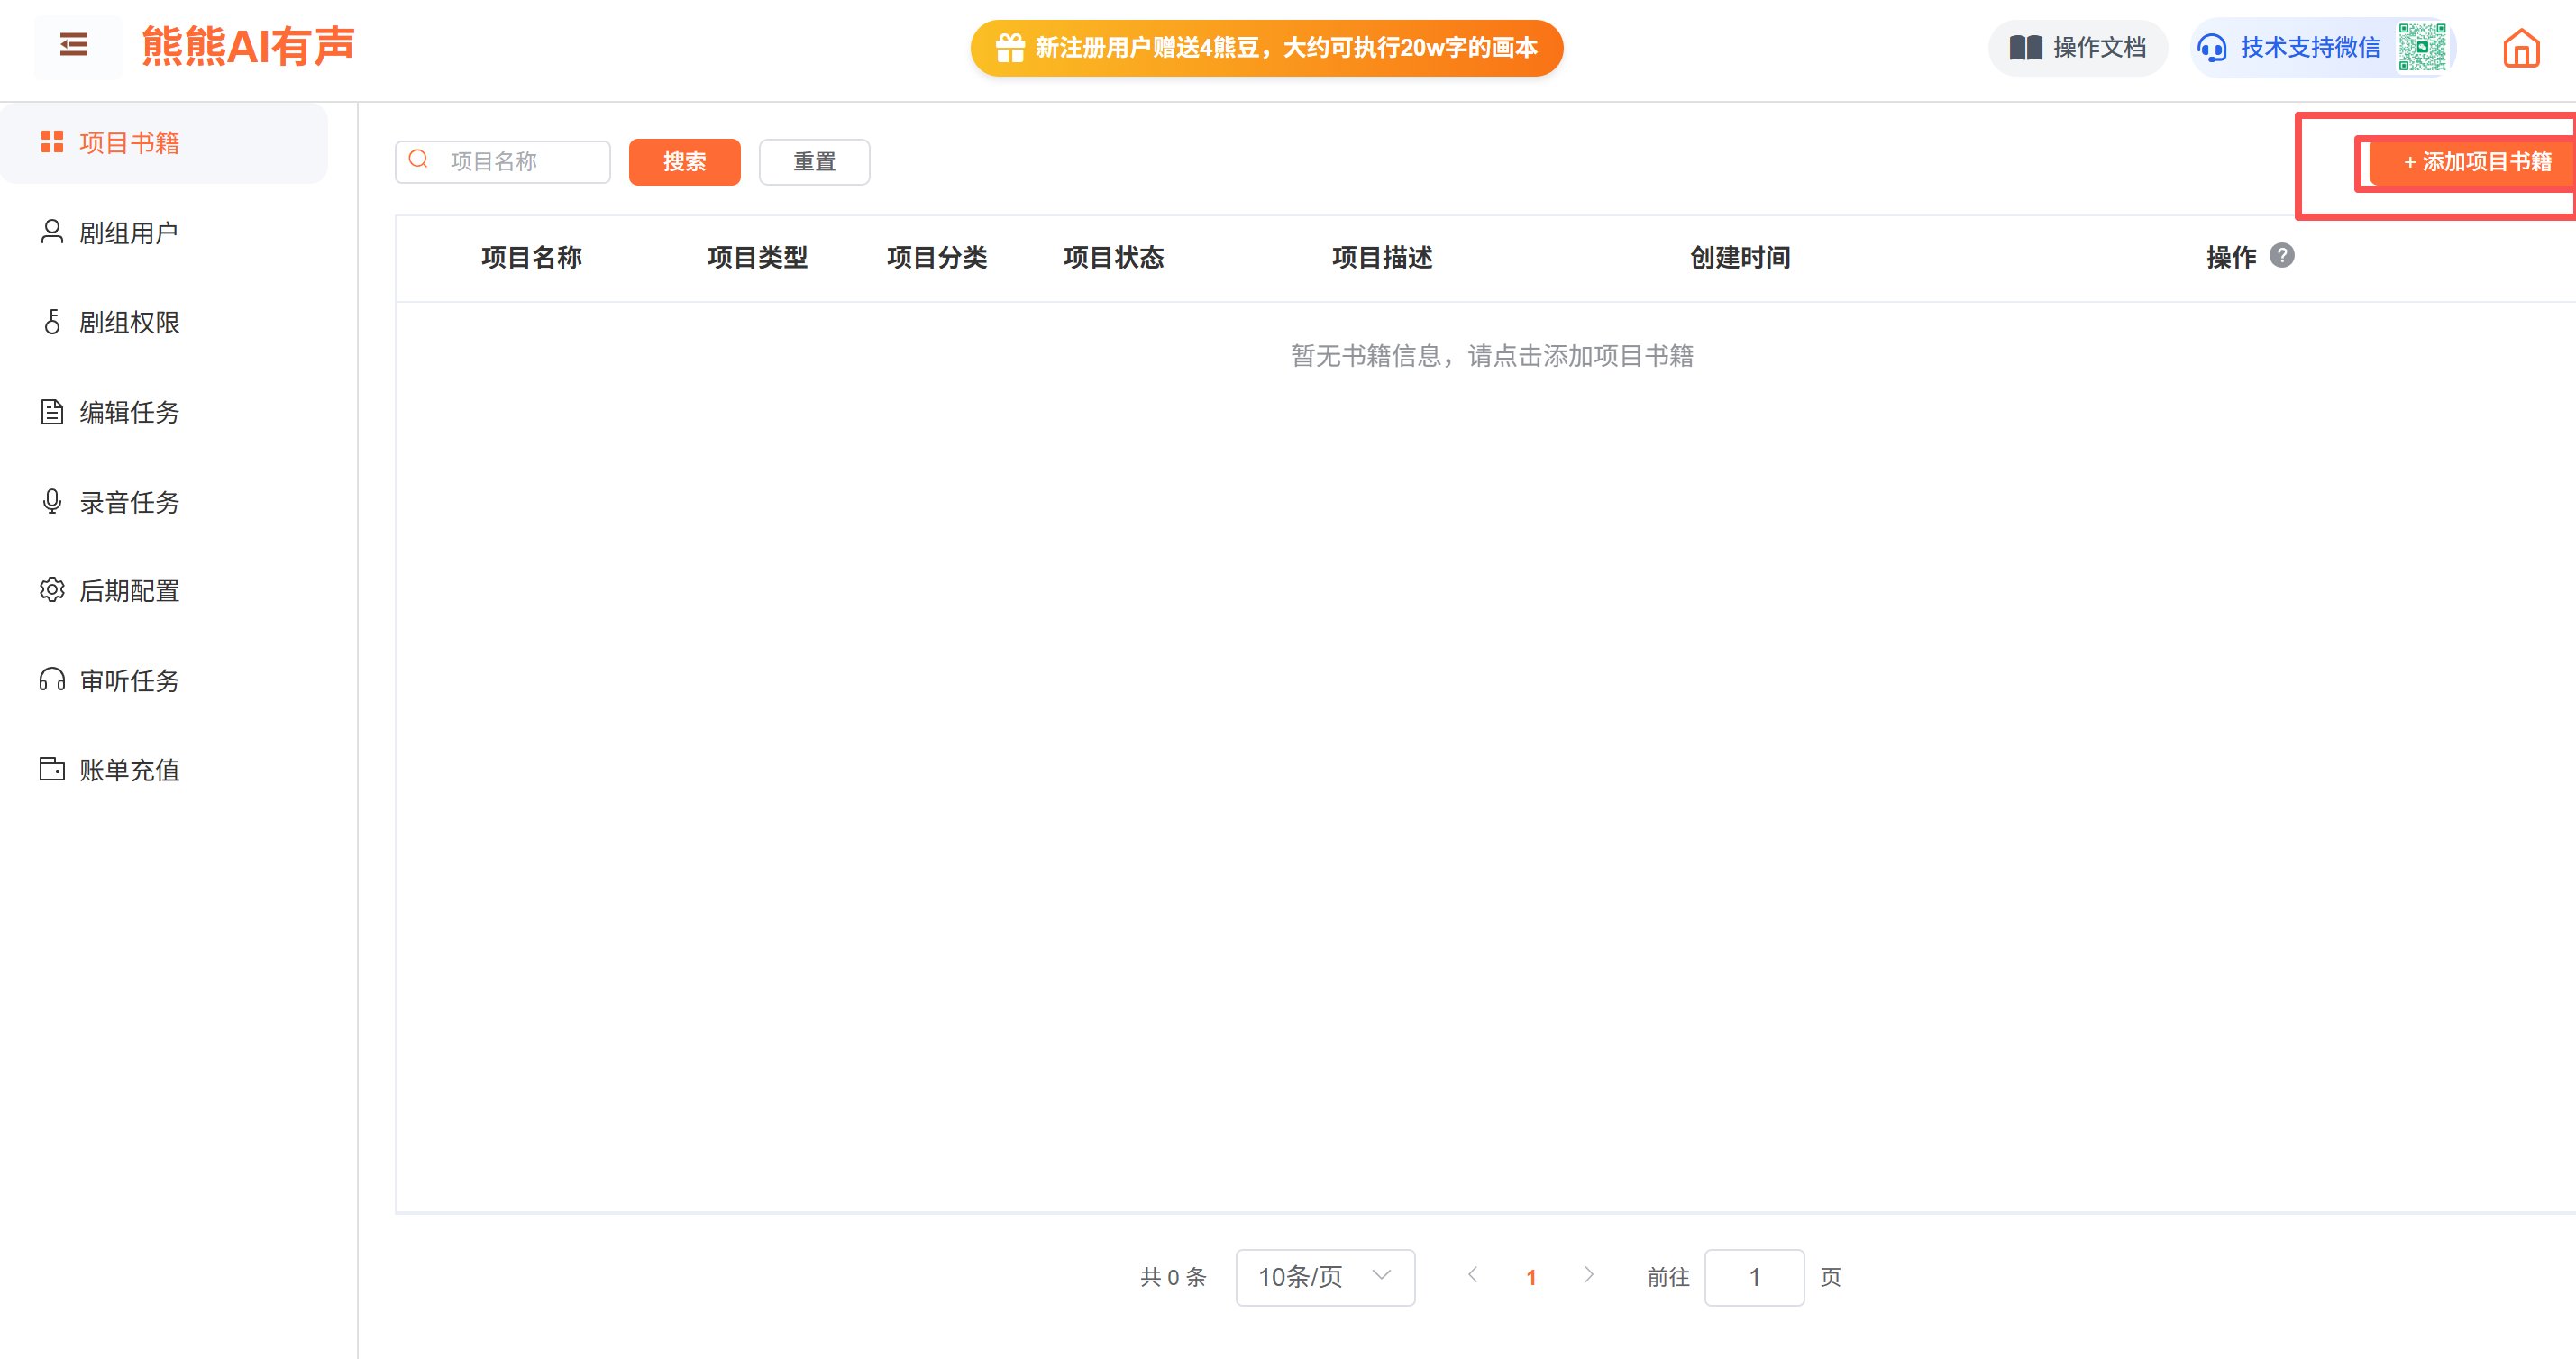Viewport: 2576px width, 1359px height.
Task: Click the orange home icon
Action: coord(2520,48)
